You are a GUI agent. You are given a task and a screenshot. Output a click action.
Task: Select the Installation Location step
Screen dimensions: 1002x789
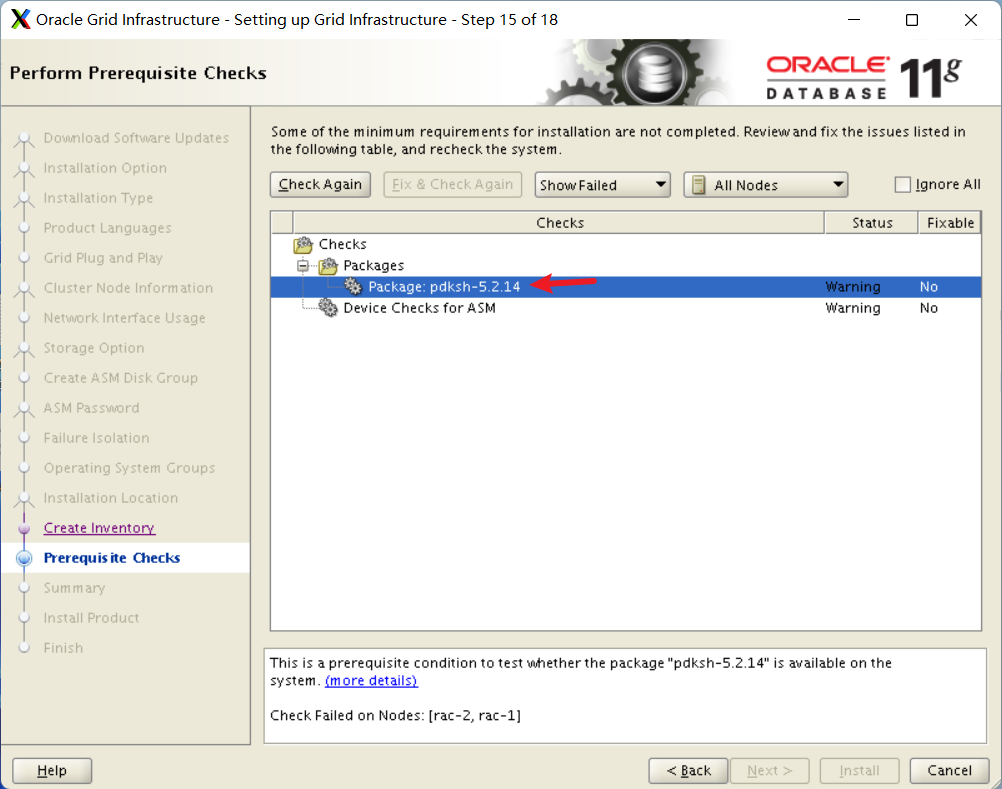coord(111,498)
